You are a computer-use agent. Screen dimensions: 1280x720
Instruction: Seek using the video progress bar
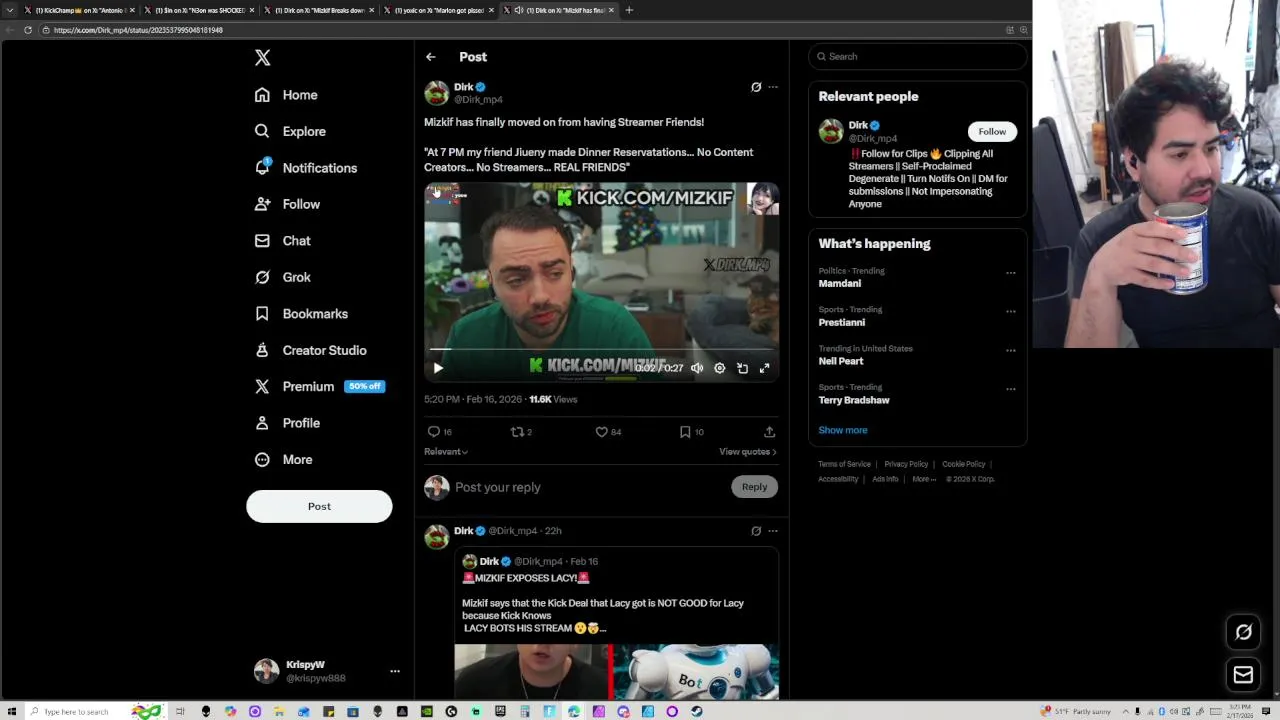tap(601, 350)
